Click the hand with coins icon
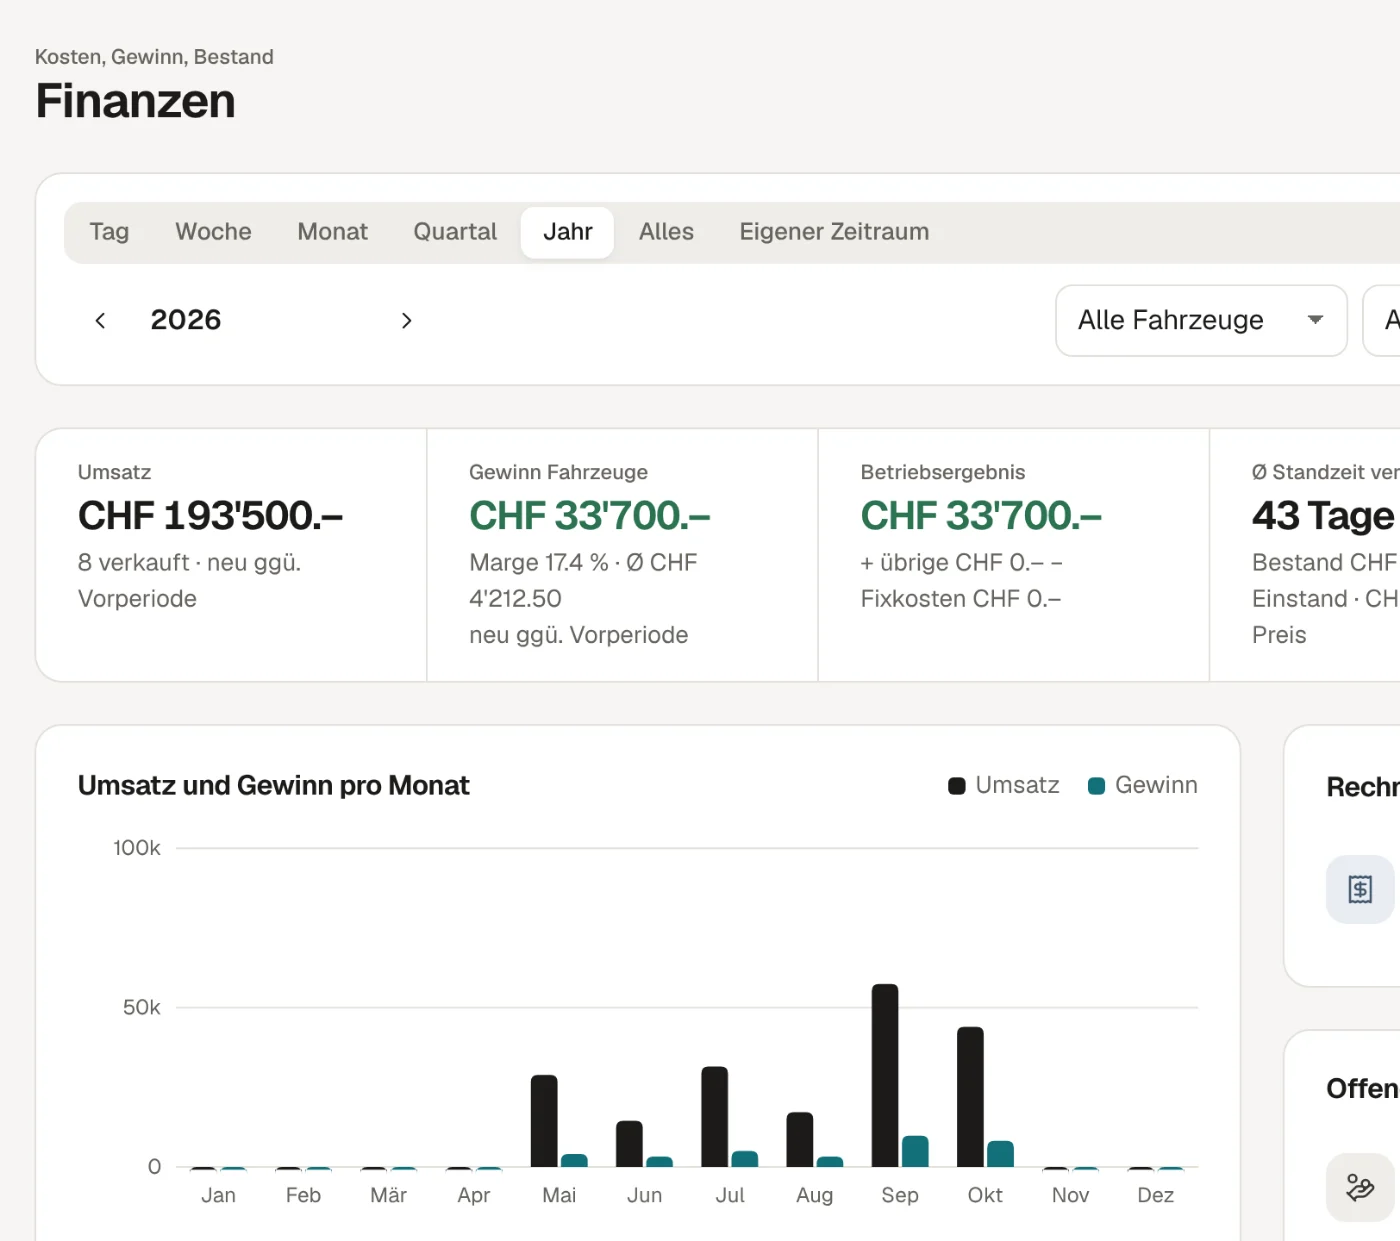The height and width of the screenshot is (1241, 1400). tap(1360, 1187)
